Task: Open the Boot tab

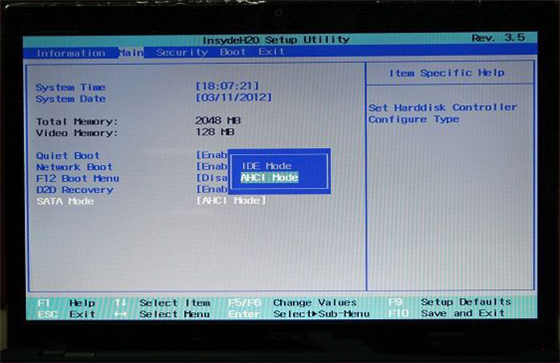Action: [x=233, y=52]
